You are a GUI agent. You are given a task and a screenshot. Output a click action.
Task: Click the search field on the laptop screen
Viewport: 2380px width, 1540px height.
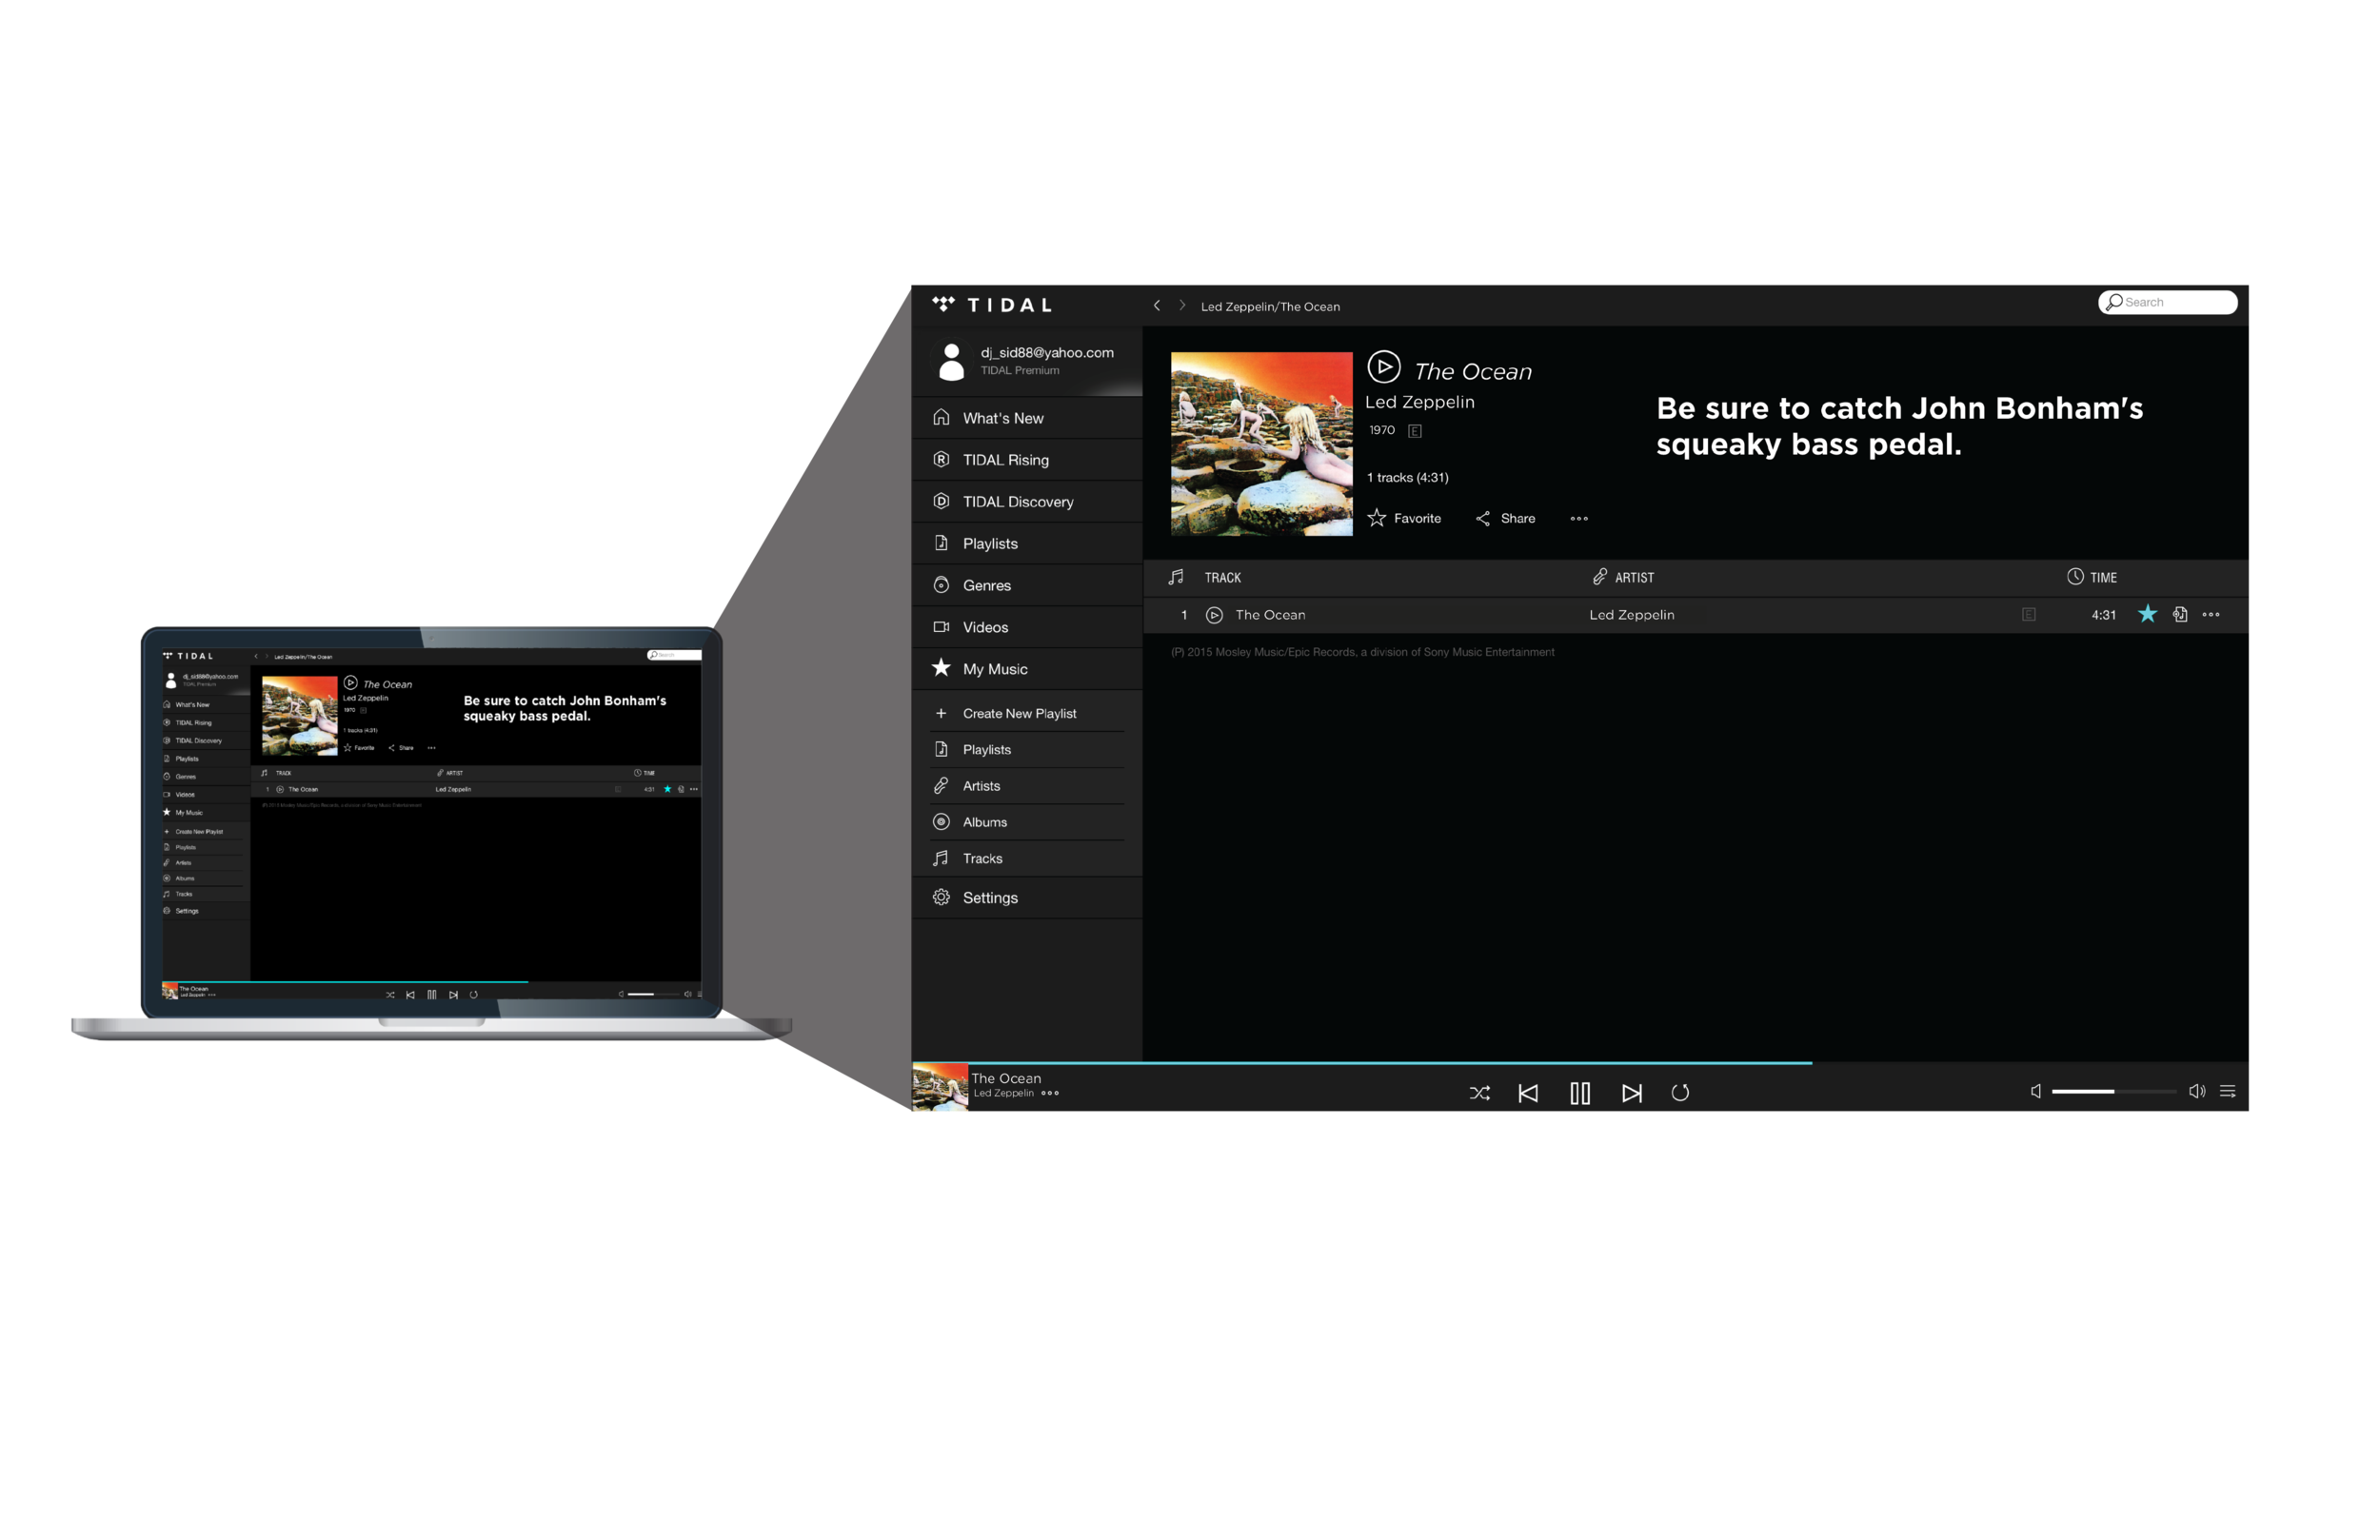tap(674, 655)
